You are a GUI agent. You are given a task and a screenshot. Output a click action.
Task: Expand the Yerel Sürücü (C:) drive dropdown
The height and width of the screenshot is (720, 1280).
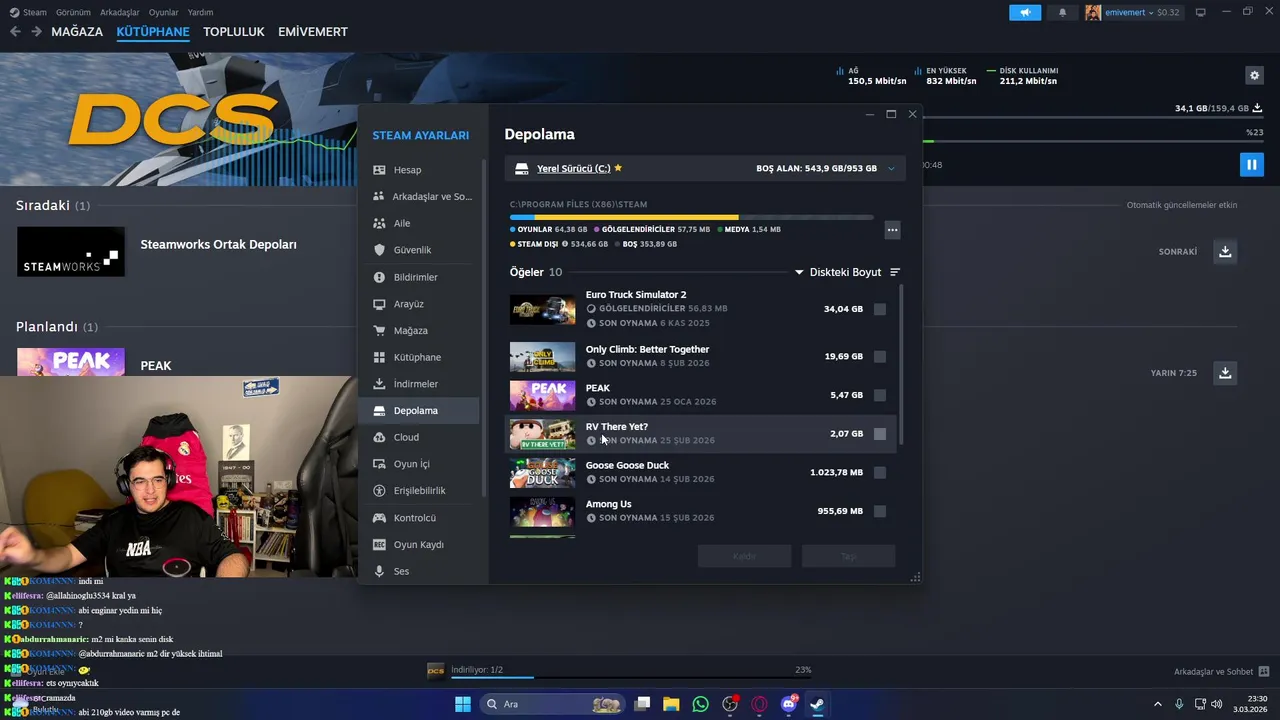click(x=891, y=169)
